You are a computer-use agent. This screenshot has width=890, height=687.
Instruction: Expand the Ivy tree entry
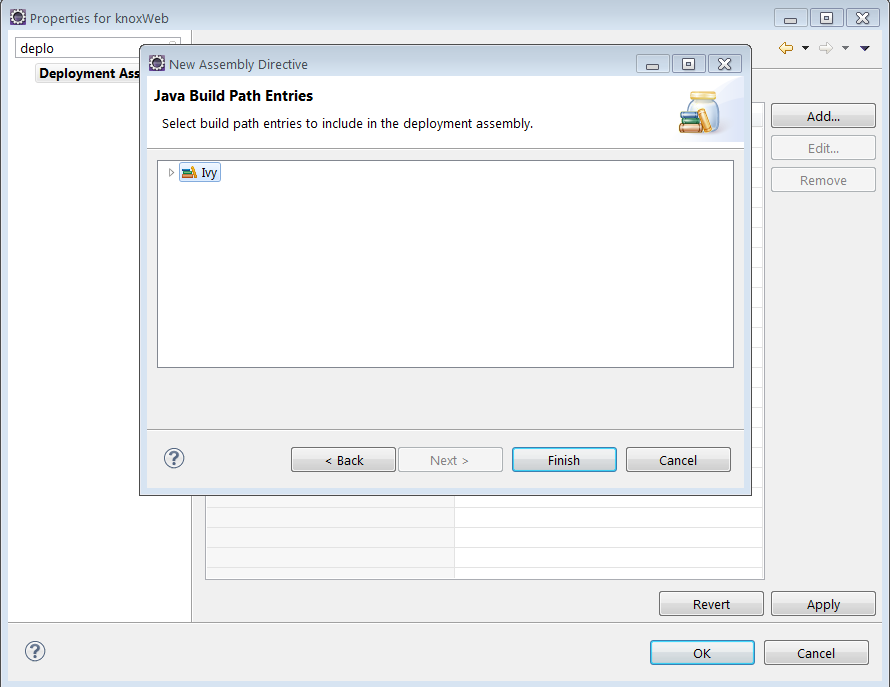tap(171, 173)
